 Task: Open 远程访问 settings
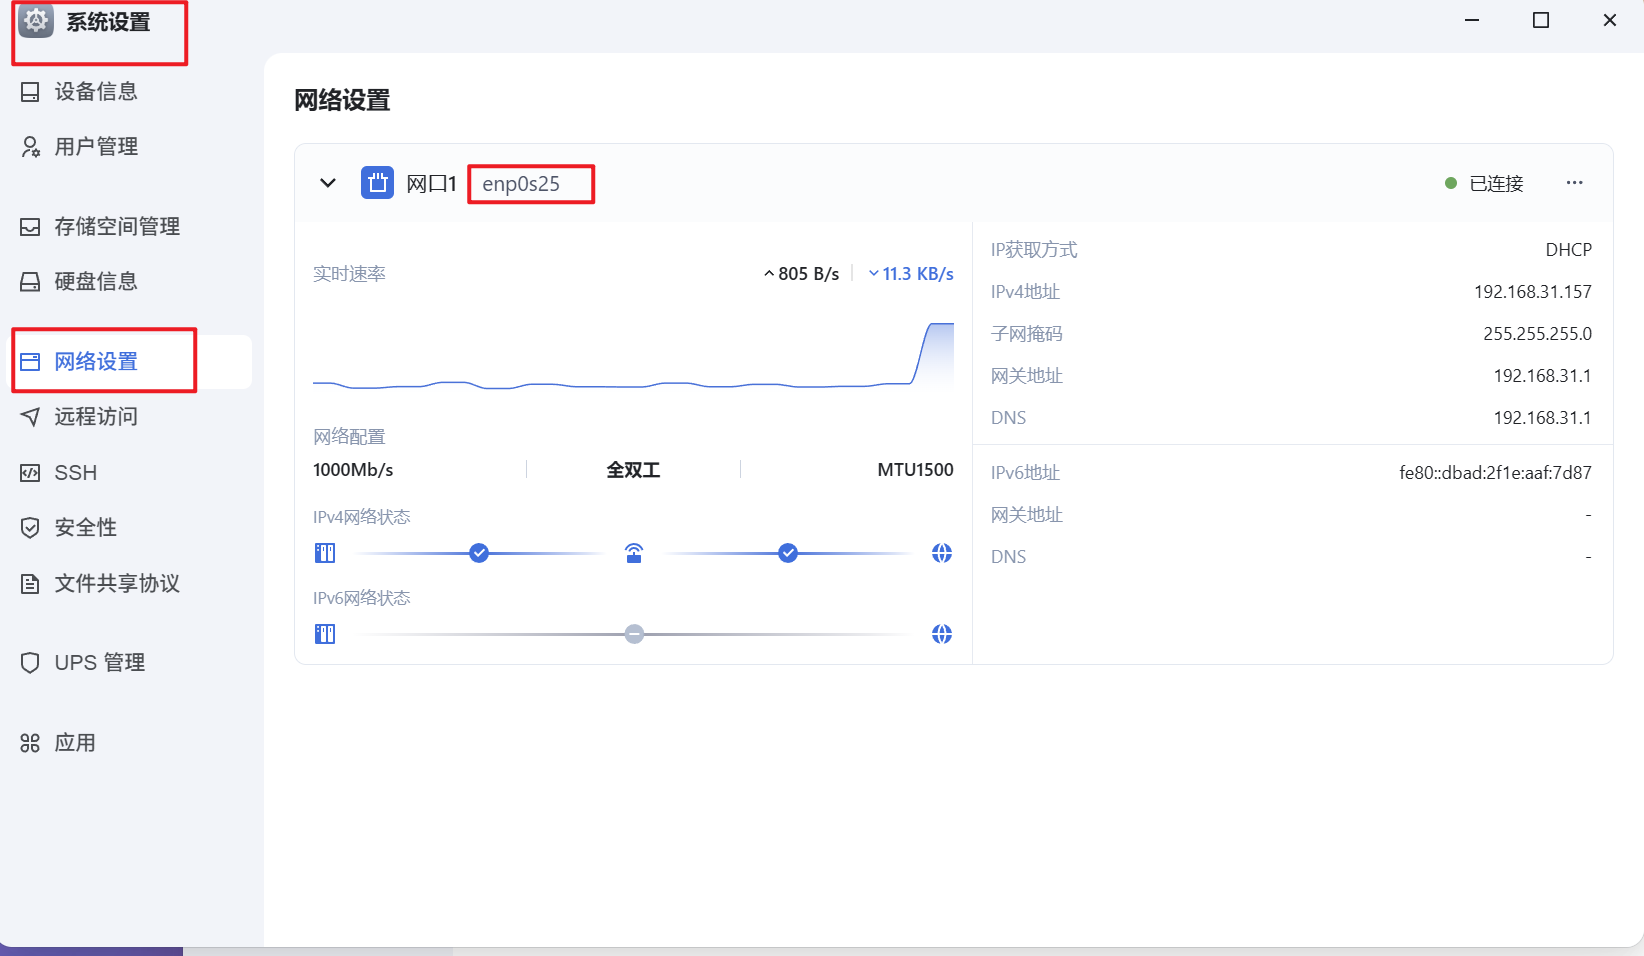[95, 417]
